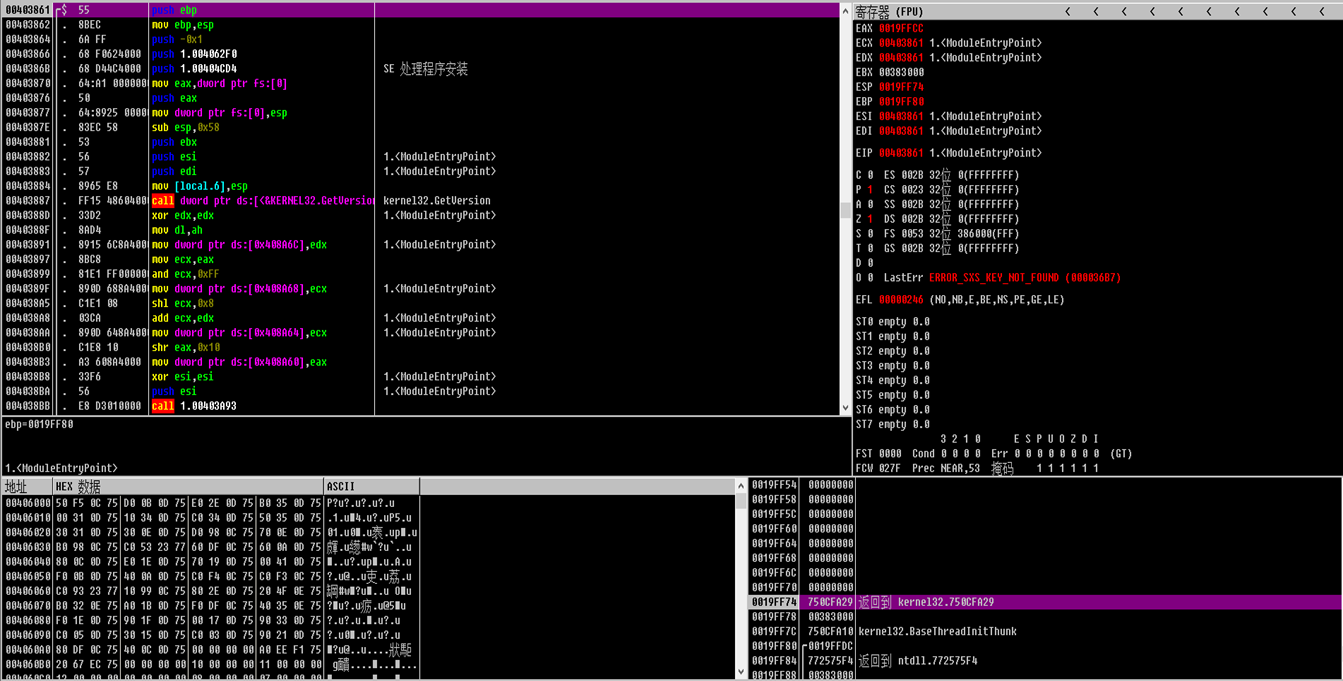Click the leftmost arrow in the registers header

[1068, 12]
